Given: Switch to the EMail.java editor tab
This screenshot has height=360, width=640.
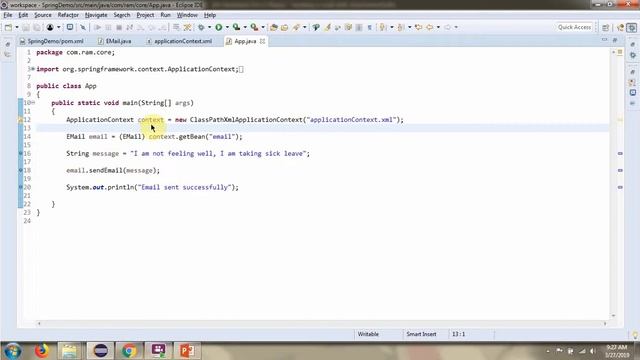Looking at the screenshot, I should click(x=115, y=41).
